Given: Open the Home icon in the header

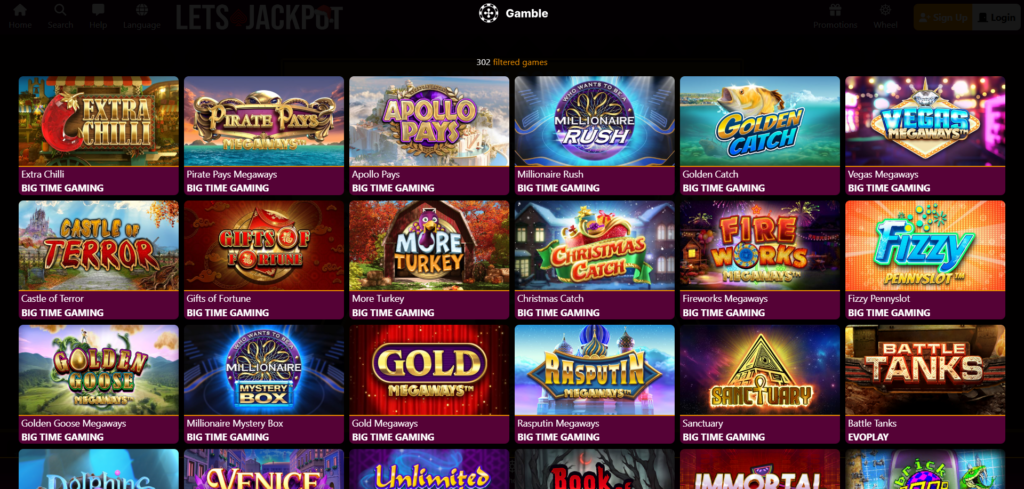Looking at the screenshot, I should pos(20,10).
